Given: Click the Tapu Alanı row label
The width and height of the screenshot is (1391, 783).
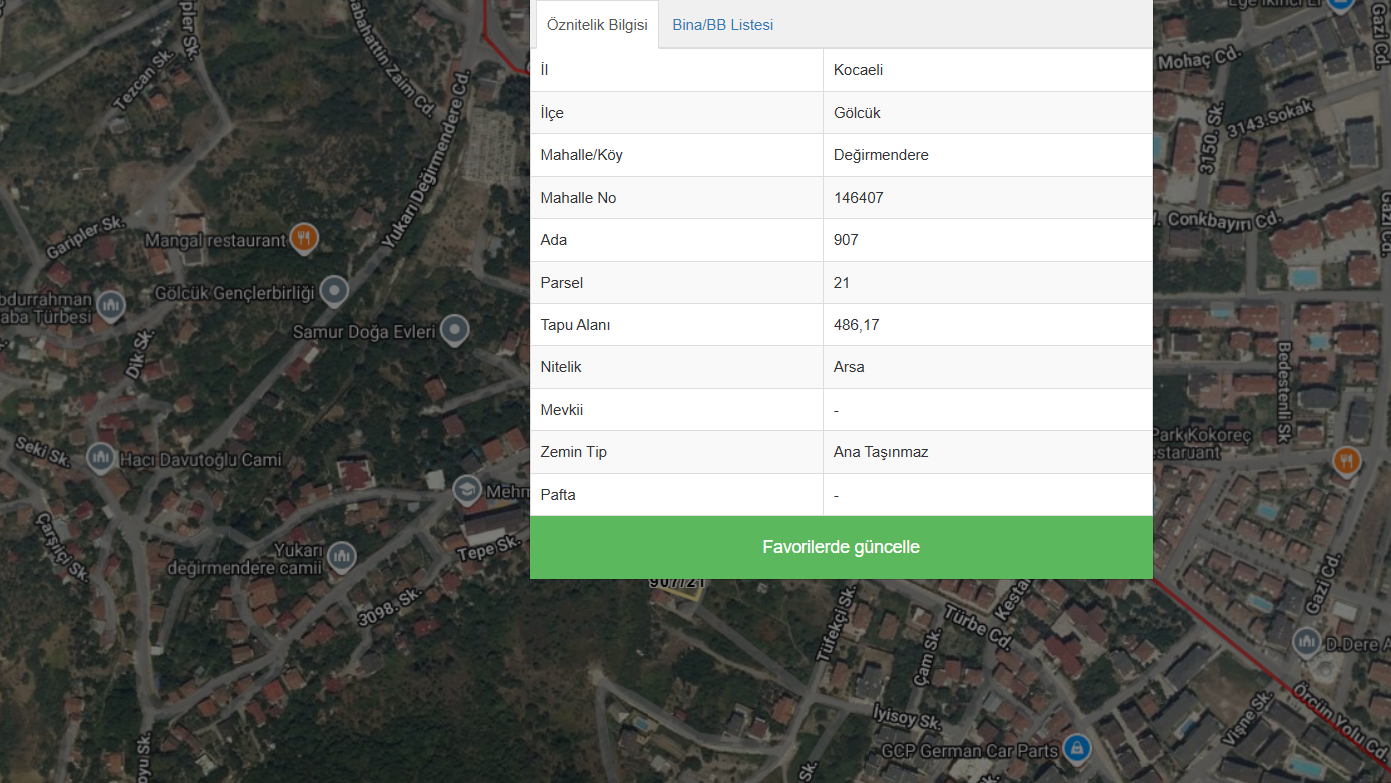Looking at the screenshot, I should [x=575, y=325].
